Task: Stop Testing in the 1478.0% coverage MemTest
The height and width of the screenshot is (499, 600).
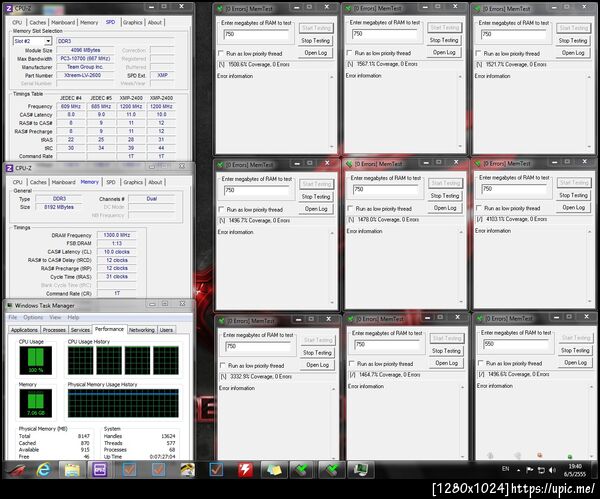Action: [x=444, y=196]
